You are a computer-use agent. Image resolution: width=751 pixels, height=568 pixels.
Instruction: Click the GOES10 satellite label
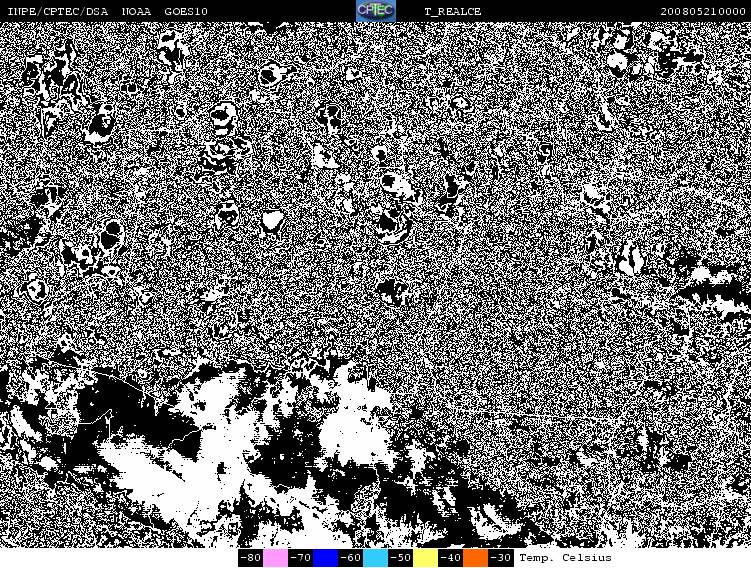coord(186,11)
